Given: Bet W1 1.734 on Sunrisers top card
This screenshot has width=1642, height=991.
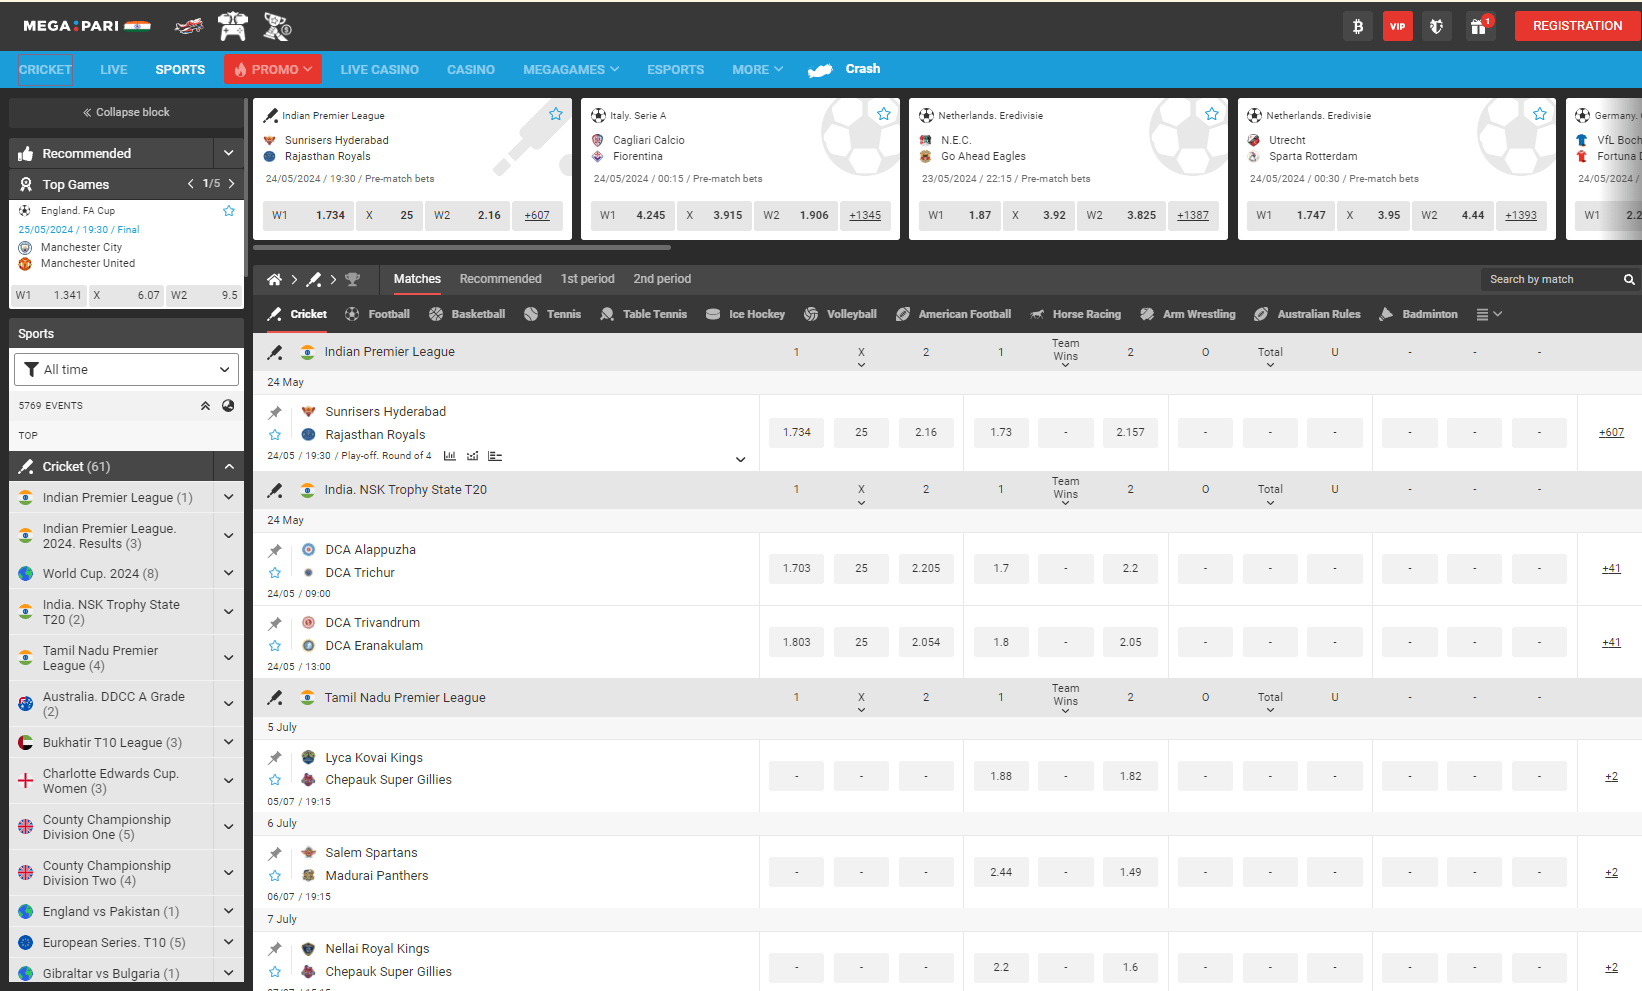Looking at the screenshot, I should (x=308, y=215).
